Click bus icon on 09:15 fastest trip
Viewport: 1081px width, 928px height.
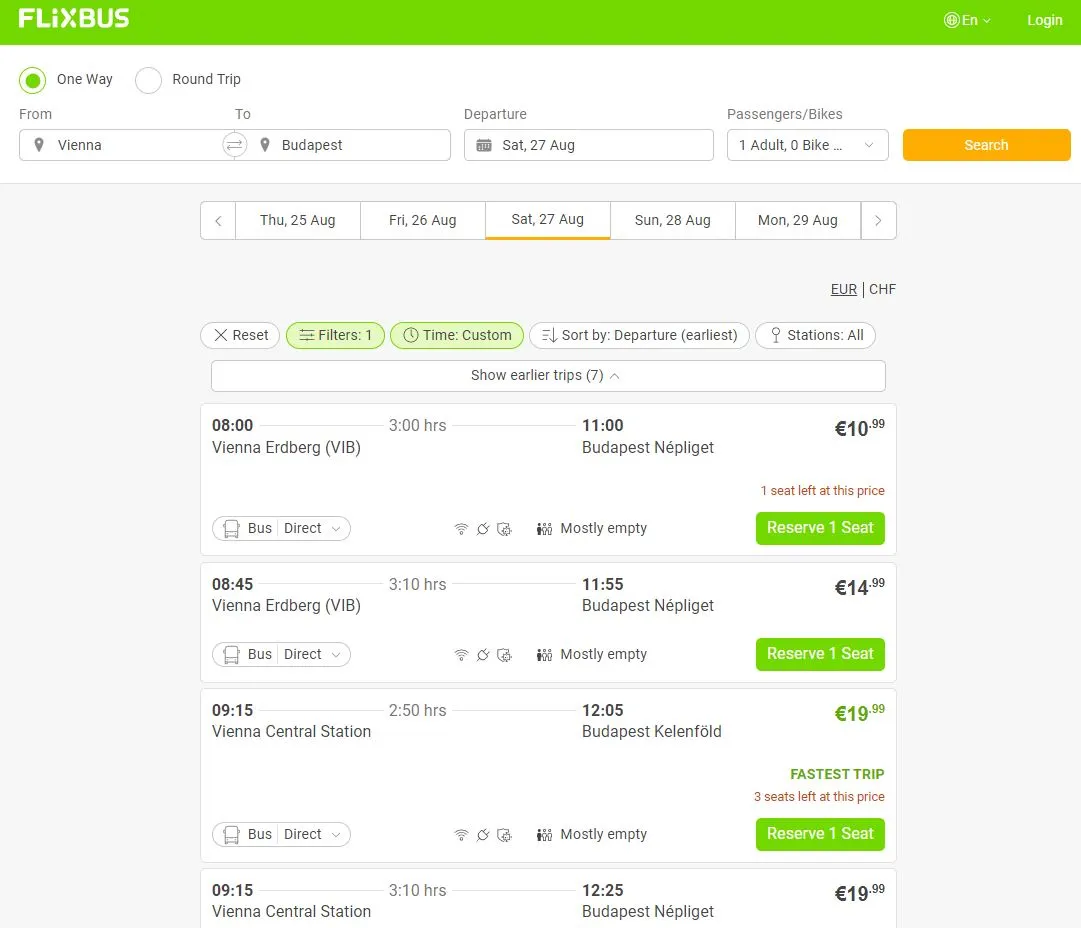pos(232,834)
